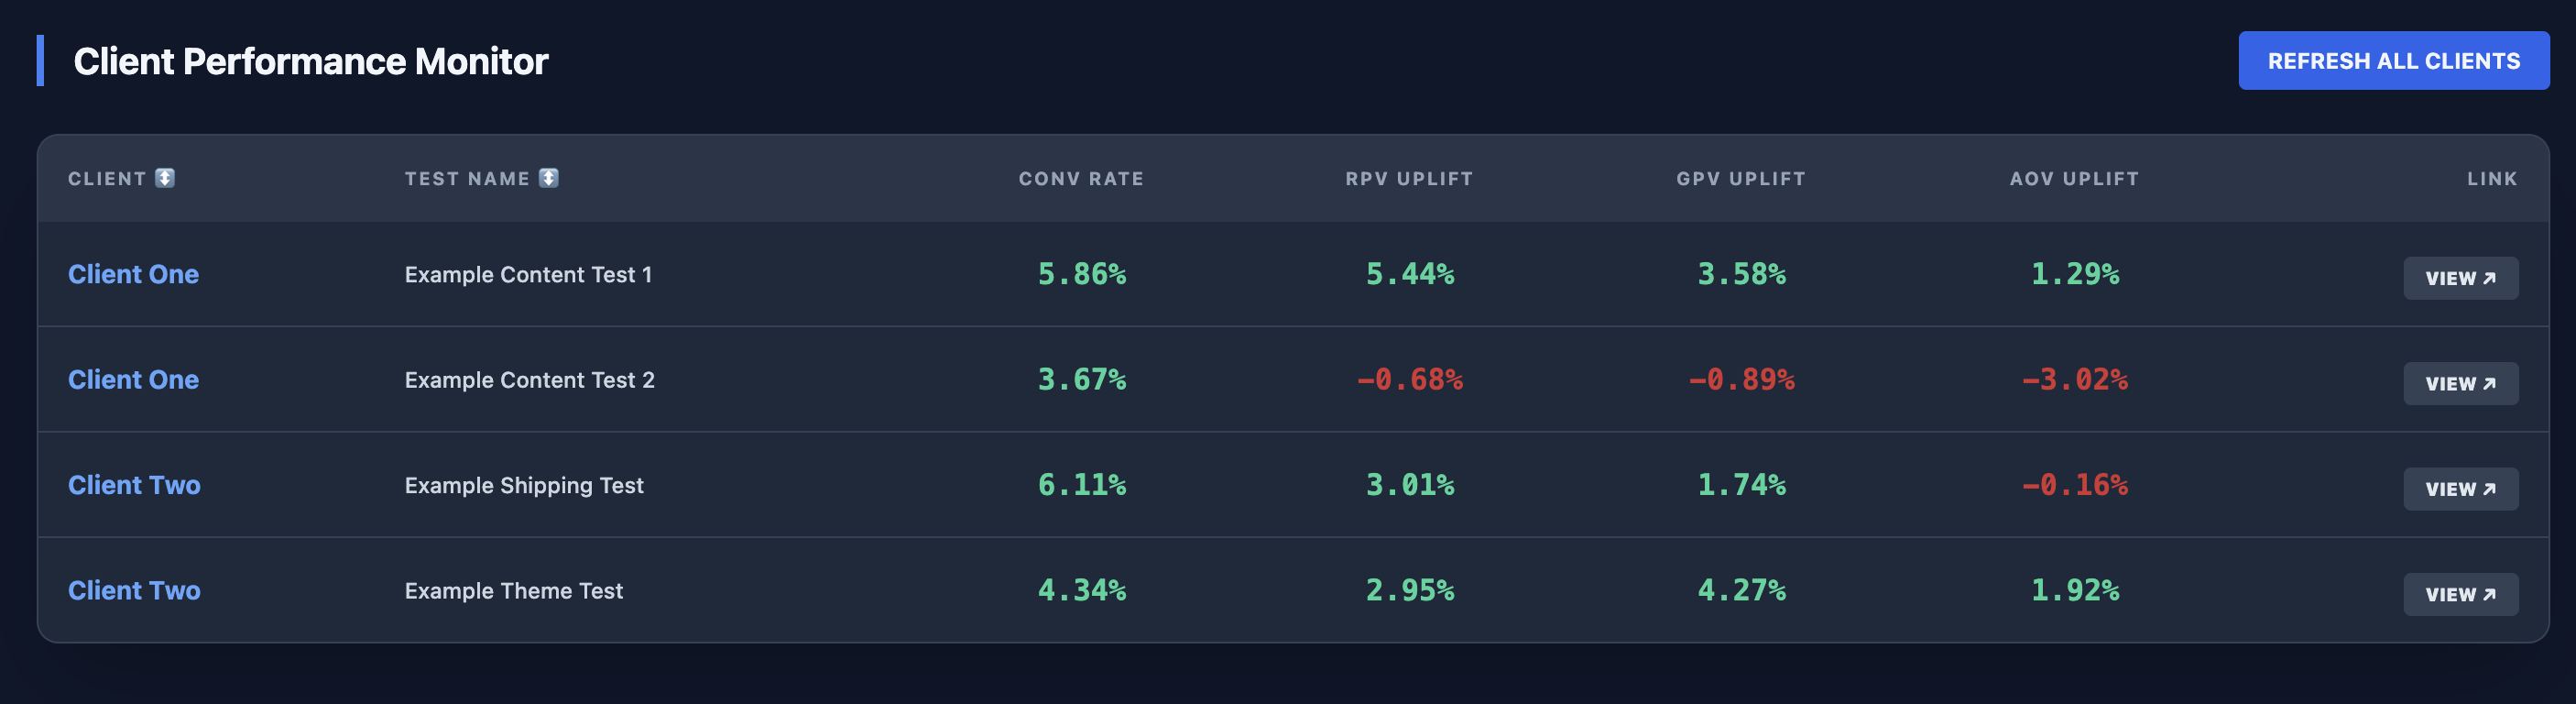Select the Example Content Test 1 name
This screenshot has width=2576, height=704.
(528, 275)
